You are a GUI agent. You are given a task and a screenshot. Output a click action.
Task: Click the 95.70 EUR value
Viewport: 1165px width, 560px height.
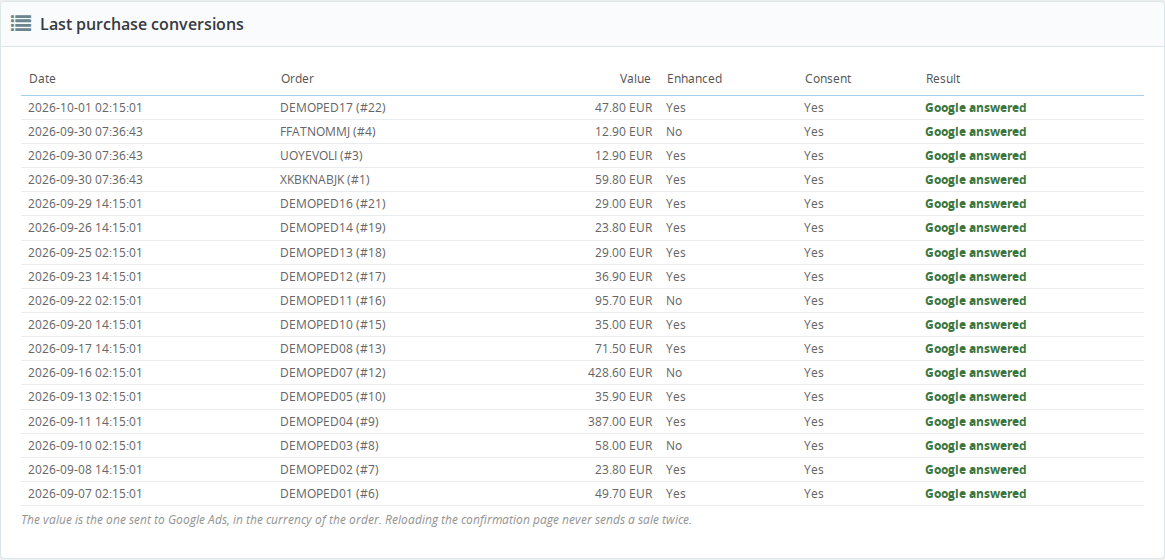click(x=623, y=301)
